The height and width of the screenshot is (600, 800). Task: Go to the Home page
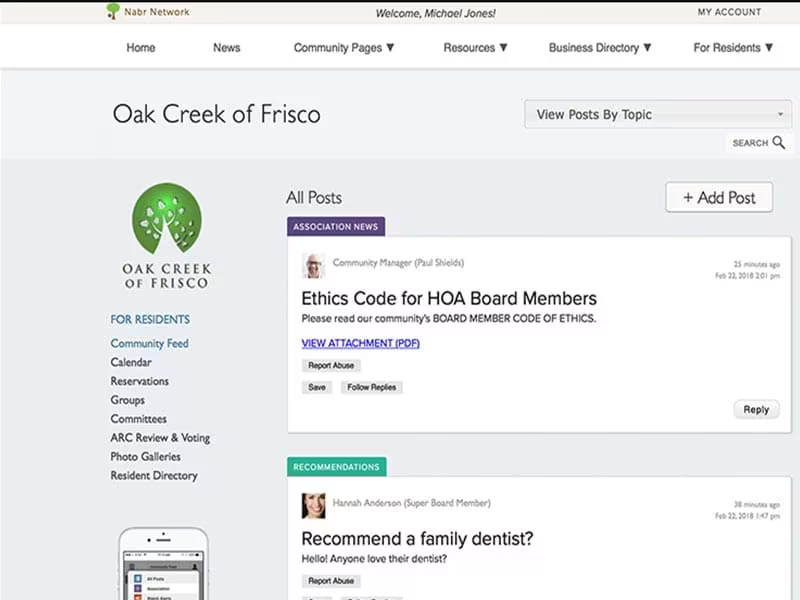pos(141,47)
